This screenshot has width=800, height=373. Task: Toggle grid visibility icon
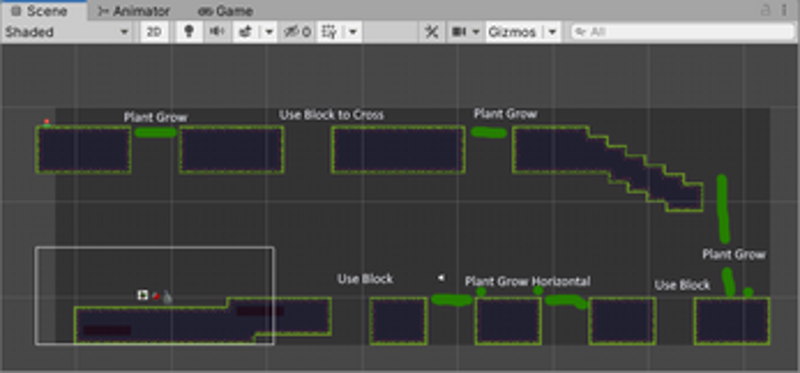click(x=330, y=32)
